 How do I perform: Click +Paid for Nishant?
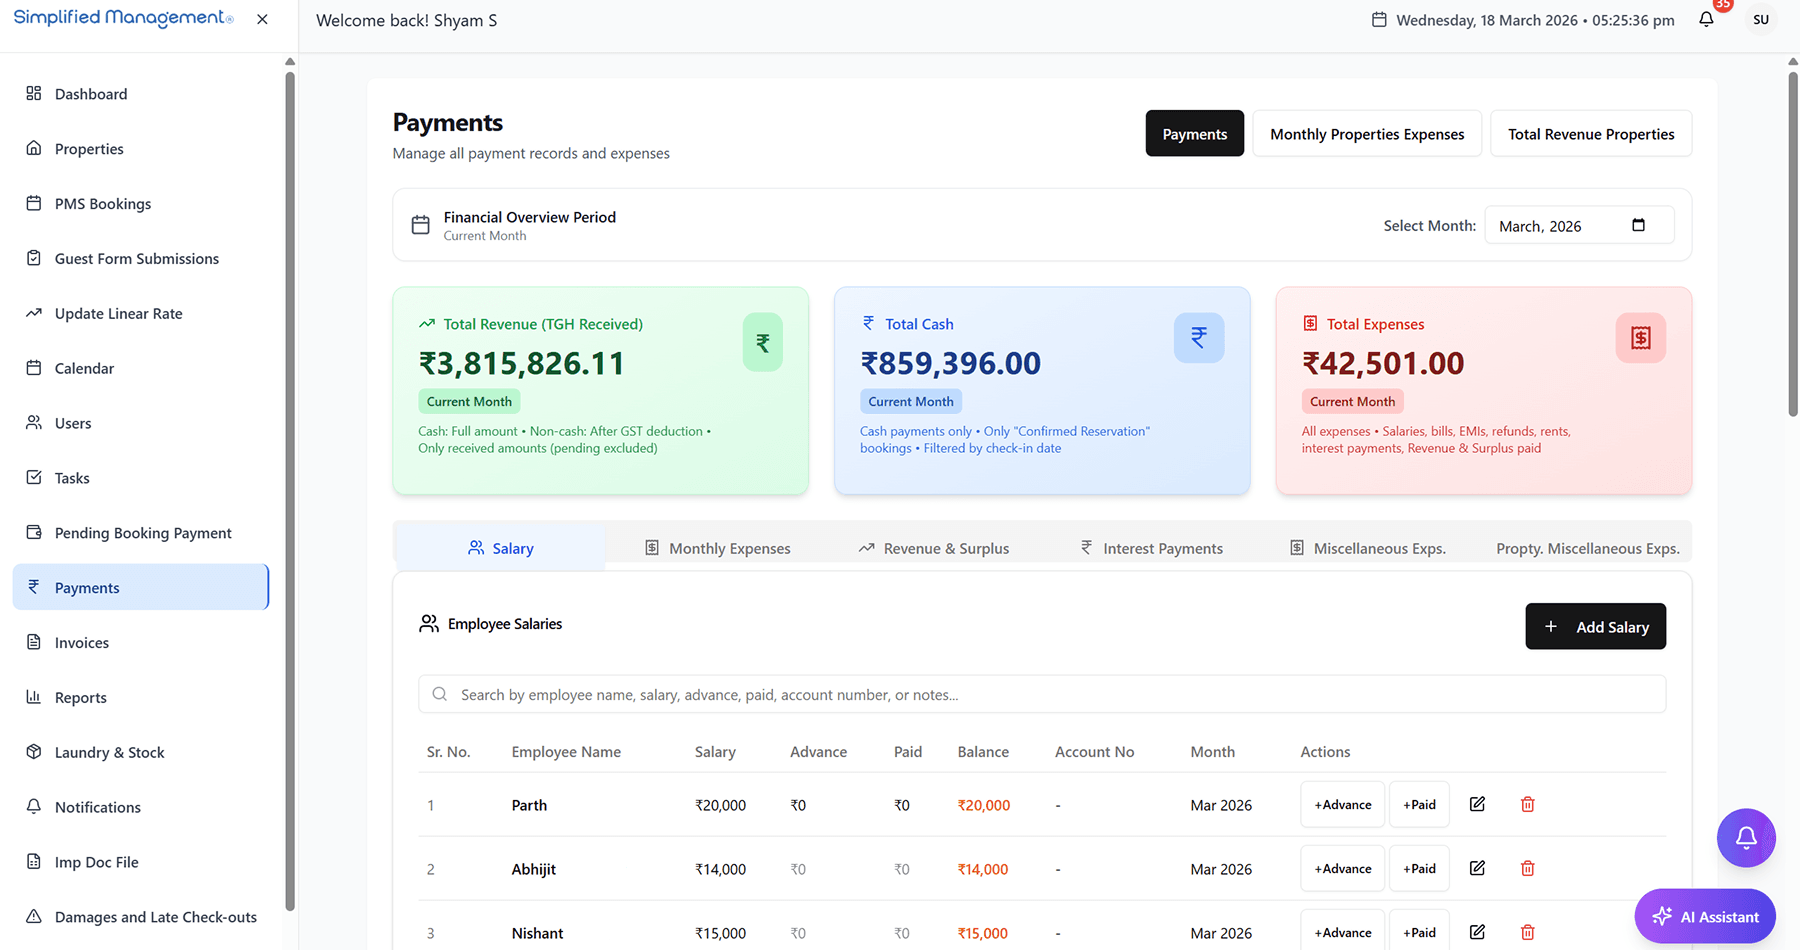1419,931
